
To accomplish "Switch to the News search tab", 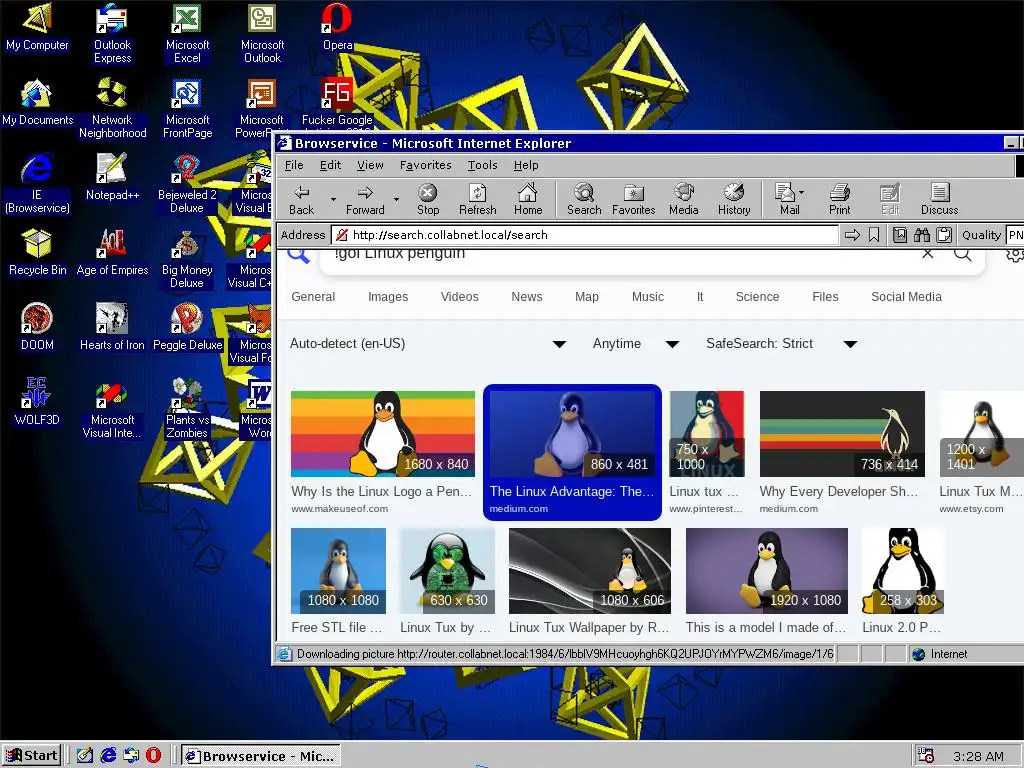I will click(526, 296).
